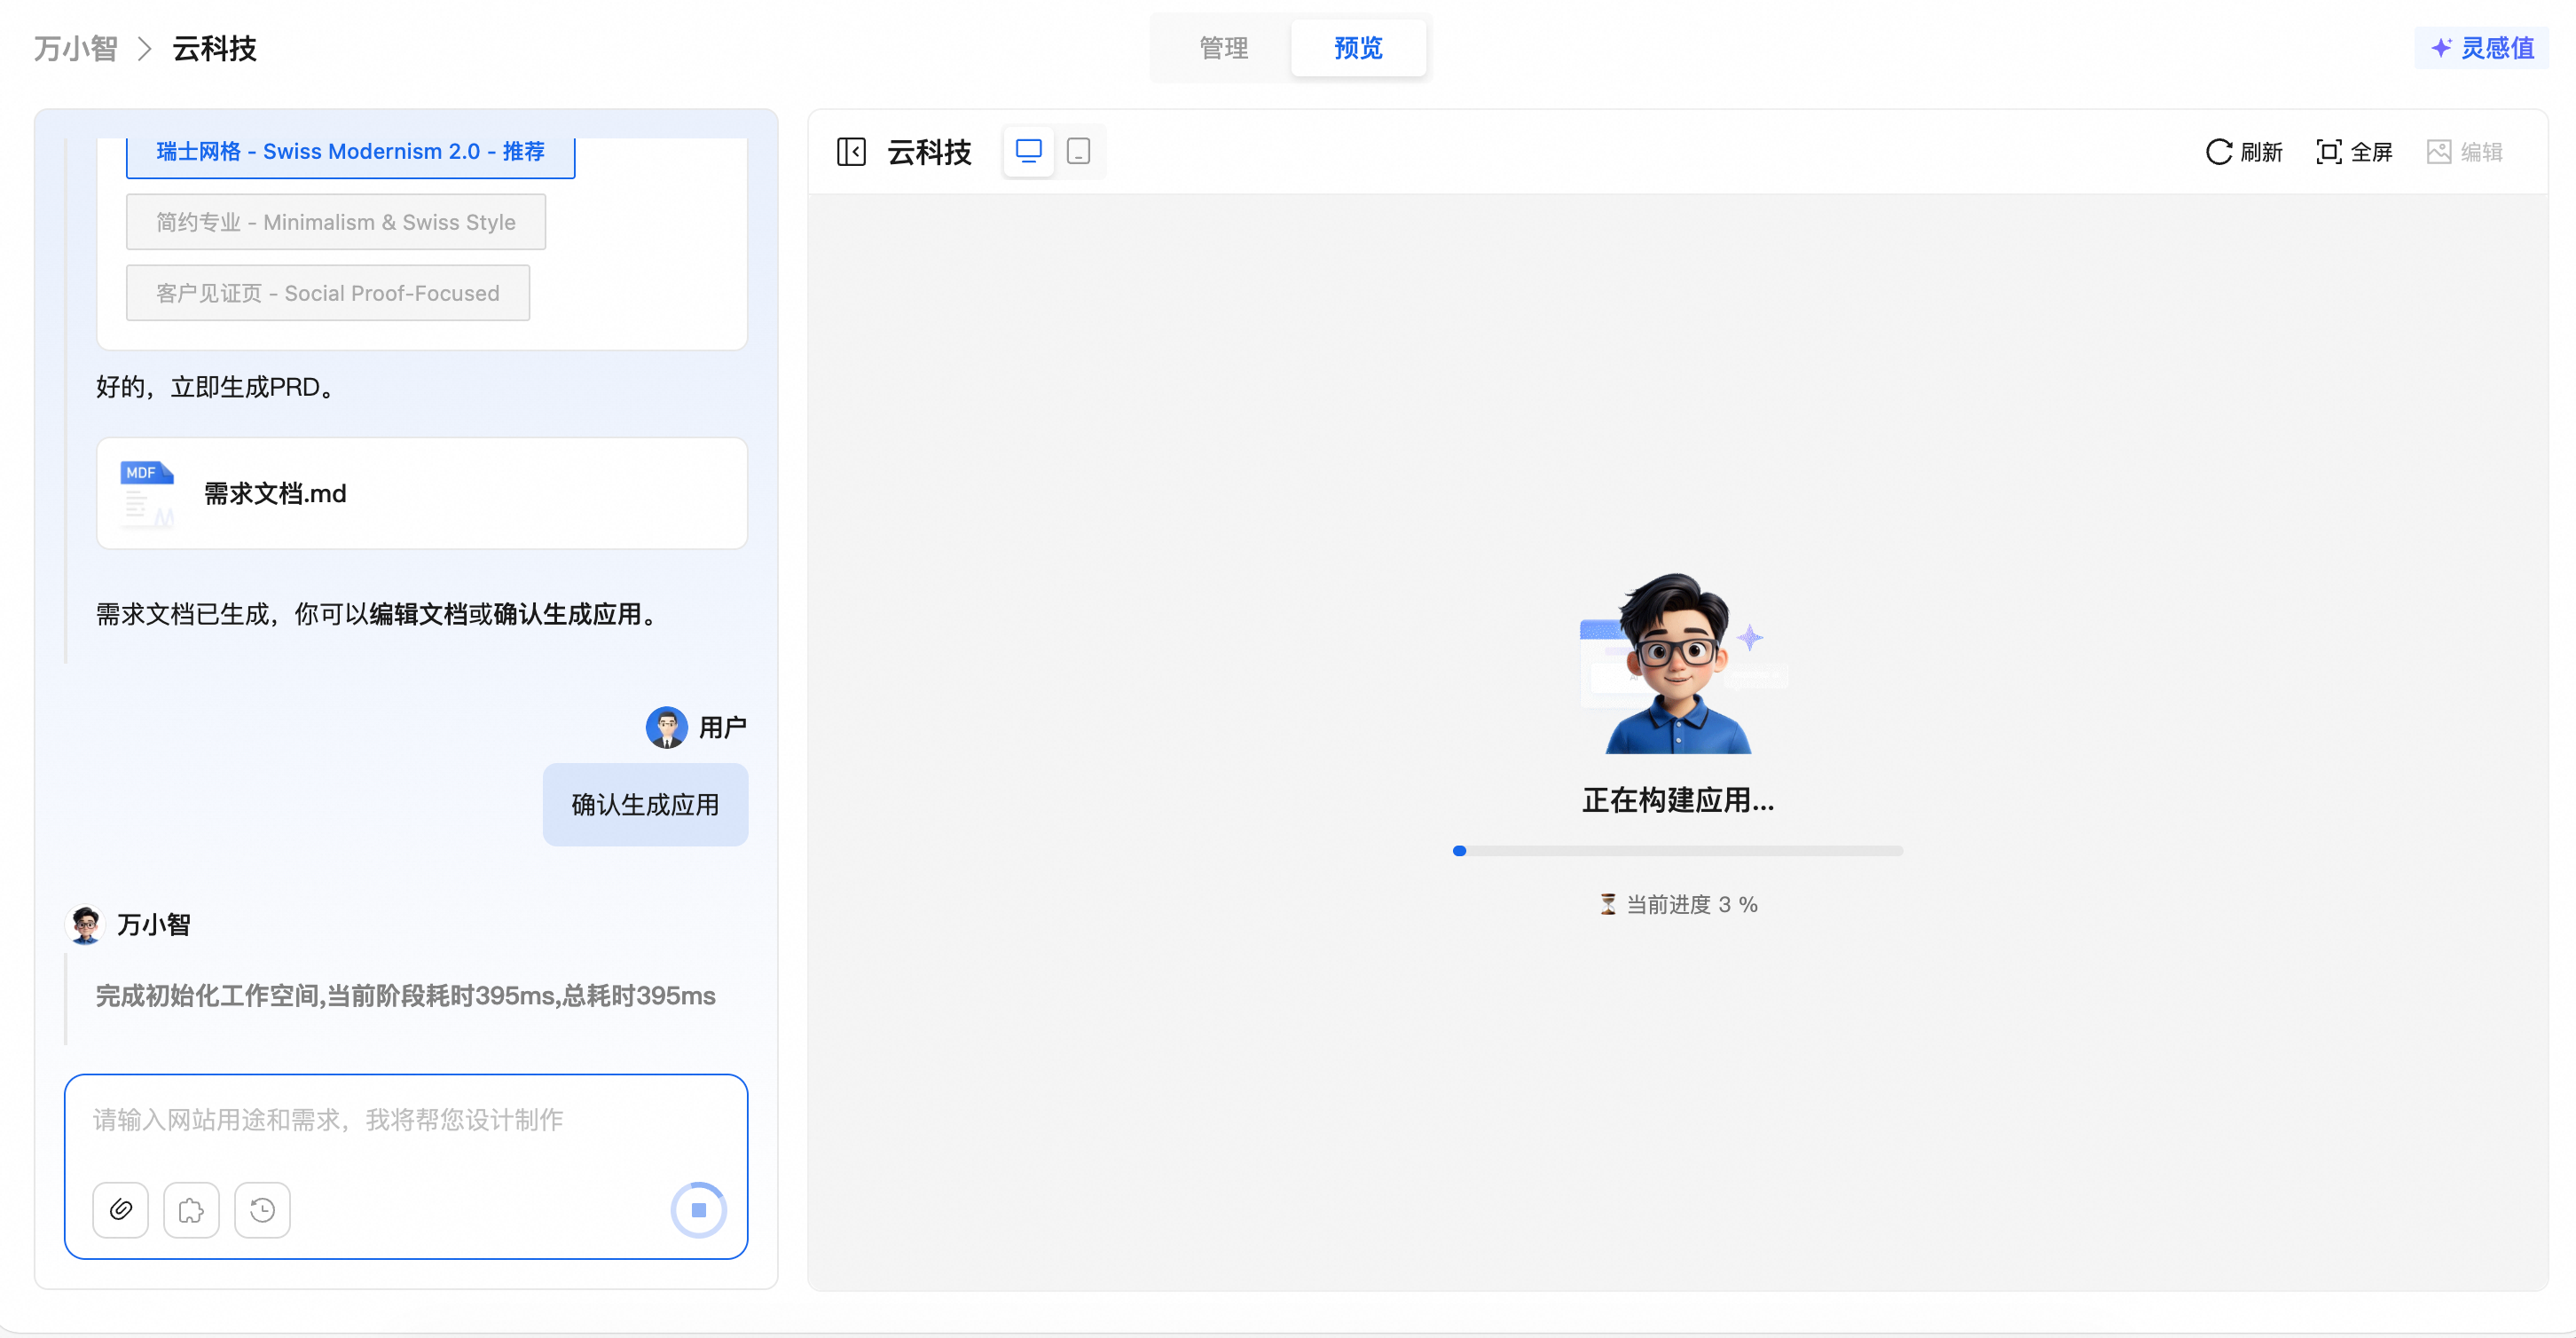This screenshot has height=1338, width=2576.
Task: Collapse the sidebar panel icon
Action: pyautogui.click(x=851, y=152)
